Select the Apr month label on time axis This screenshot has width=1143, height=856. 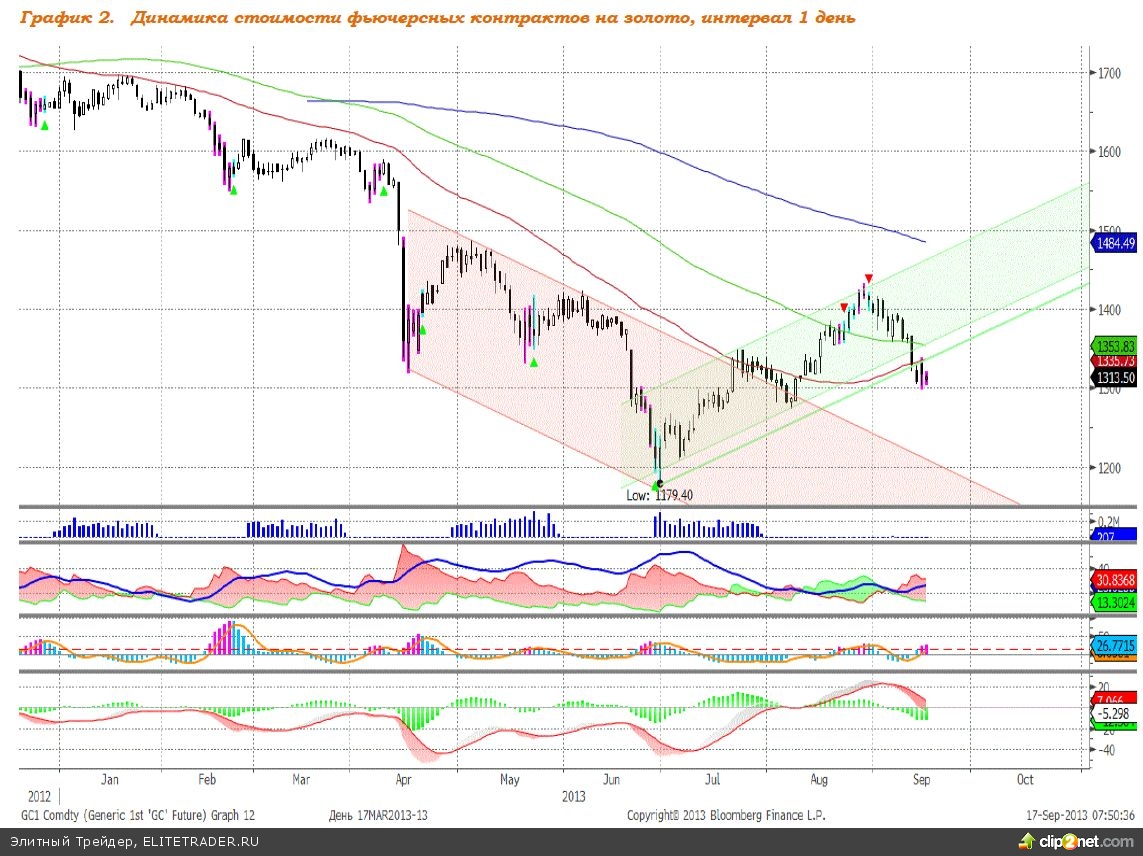point(403,779)
